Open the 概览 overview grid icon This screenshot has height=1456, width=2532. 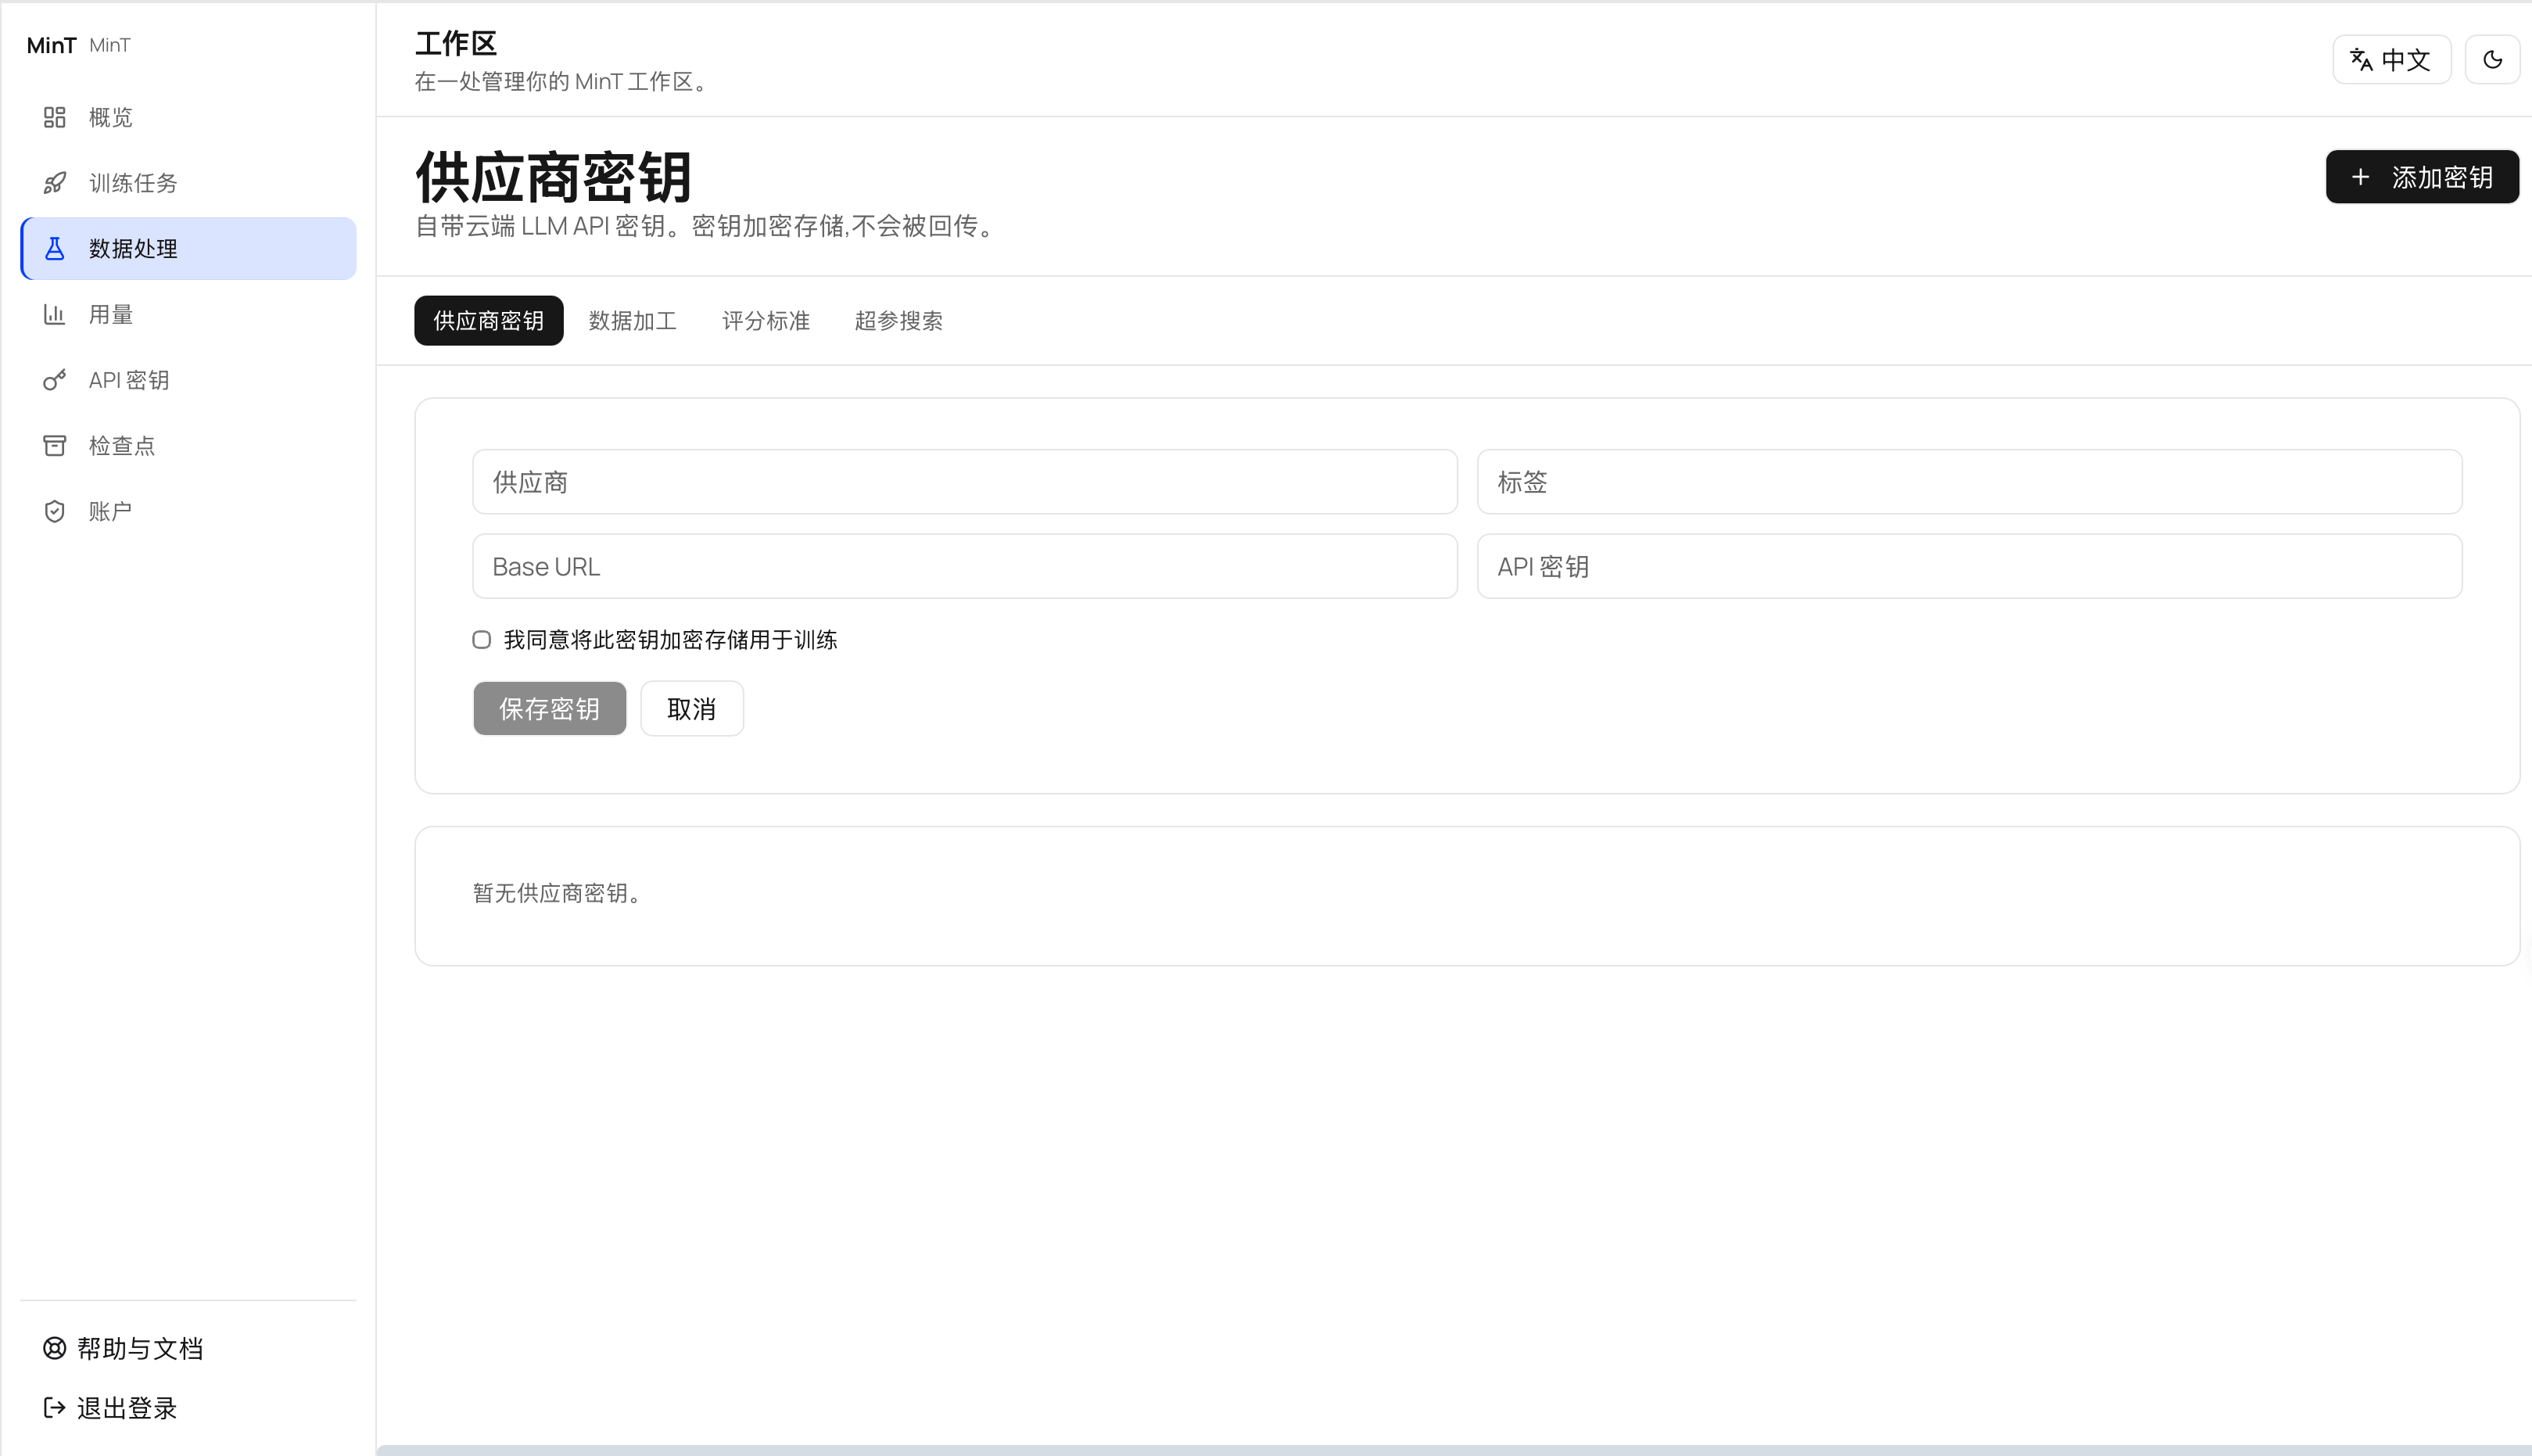click(54, 117)
